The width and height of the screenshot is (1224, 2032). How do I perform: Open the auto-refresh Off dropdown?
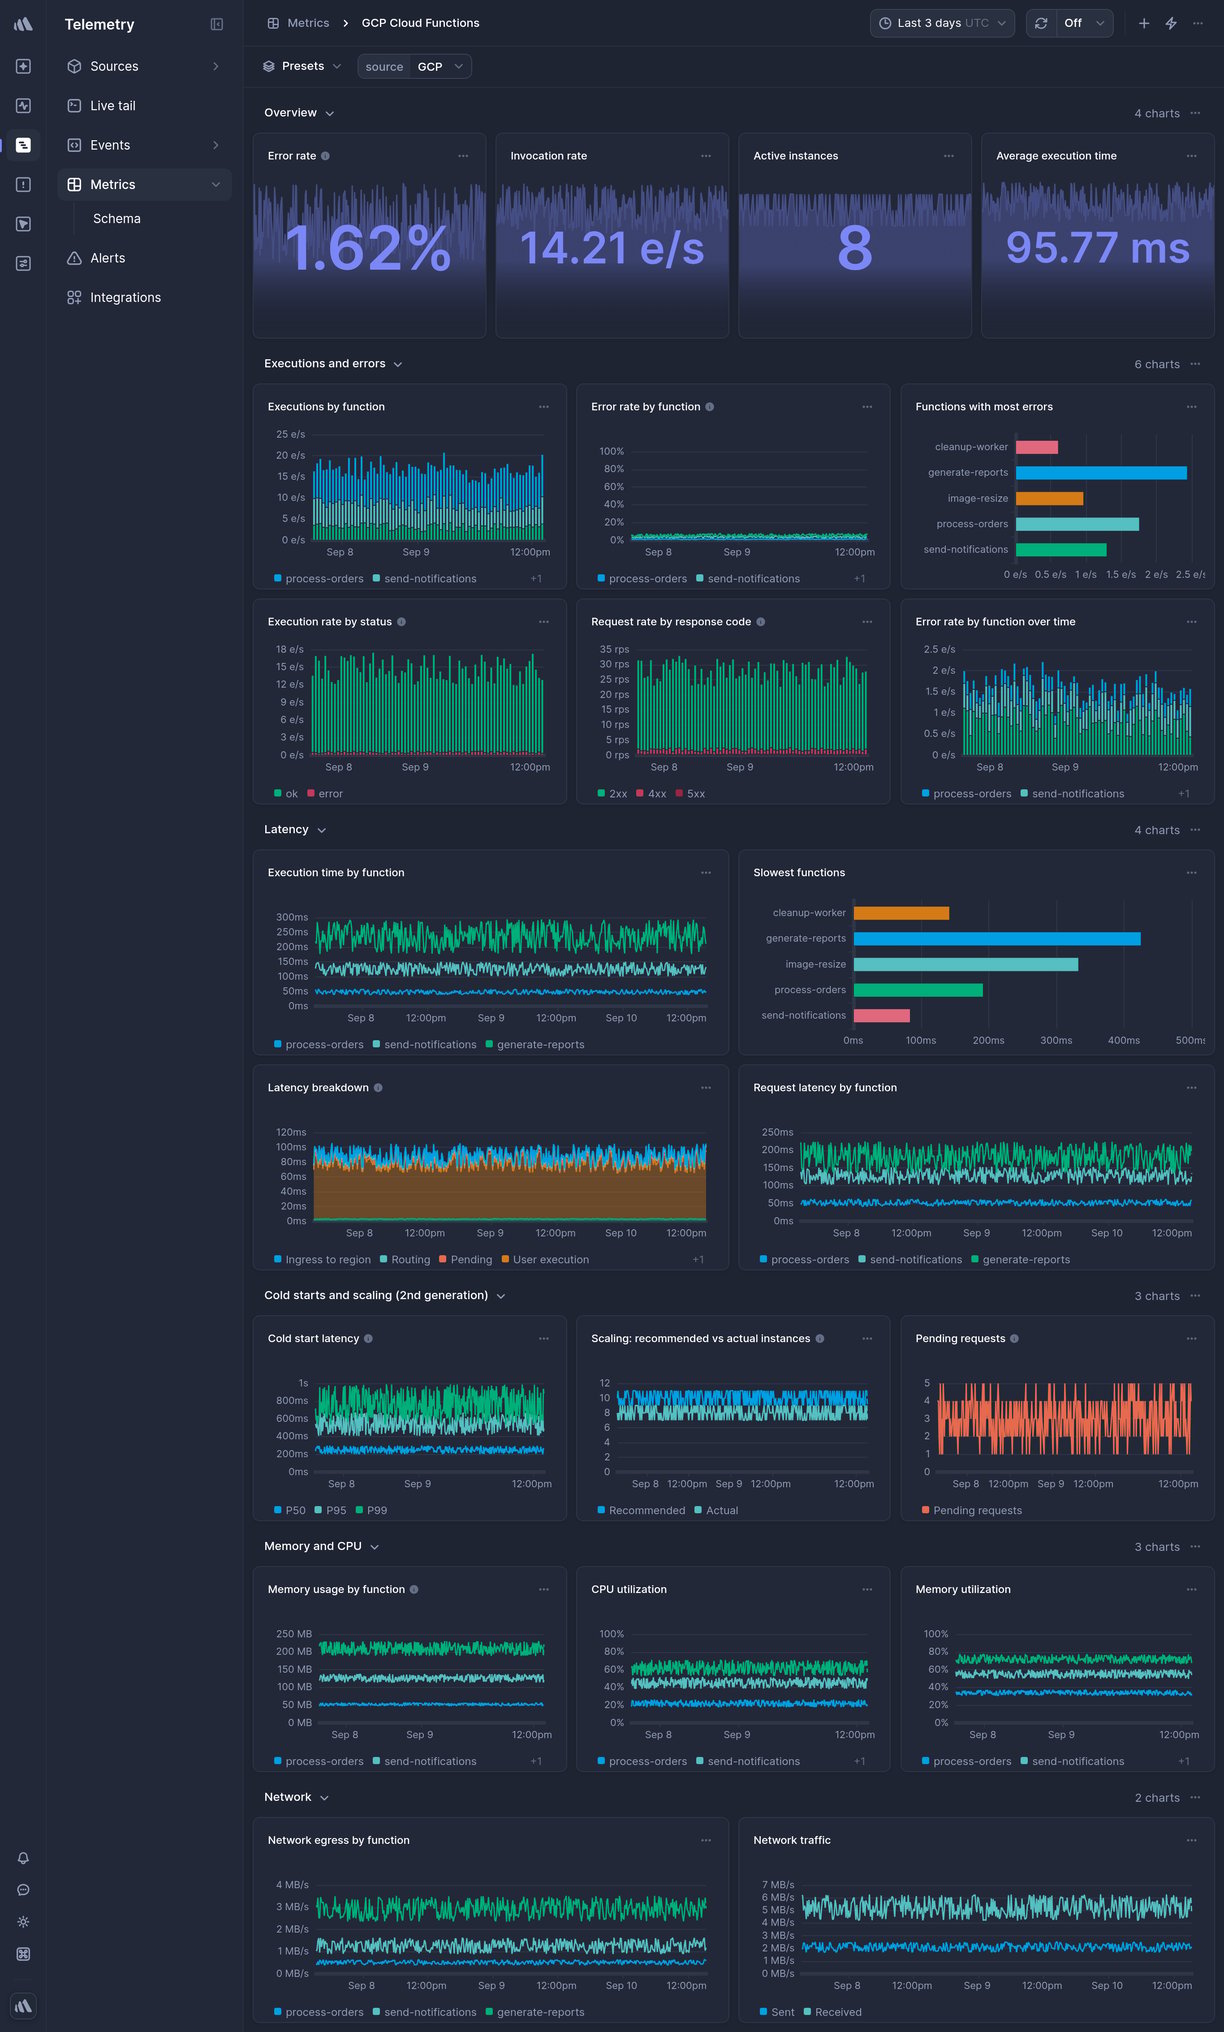(1084, 23)
